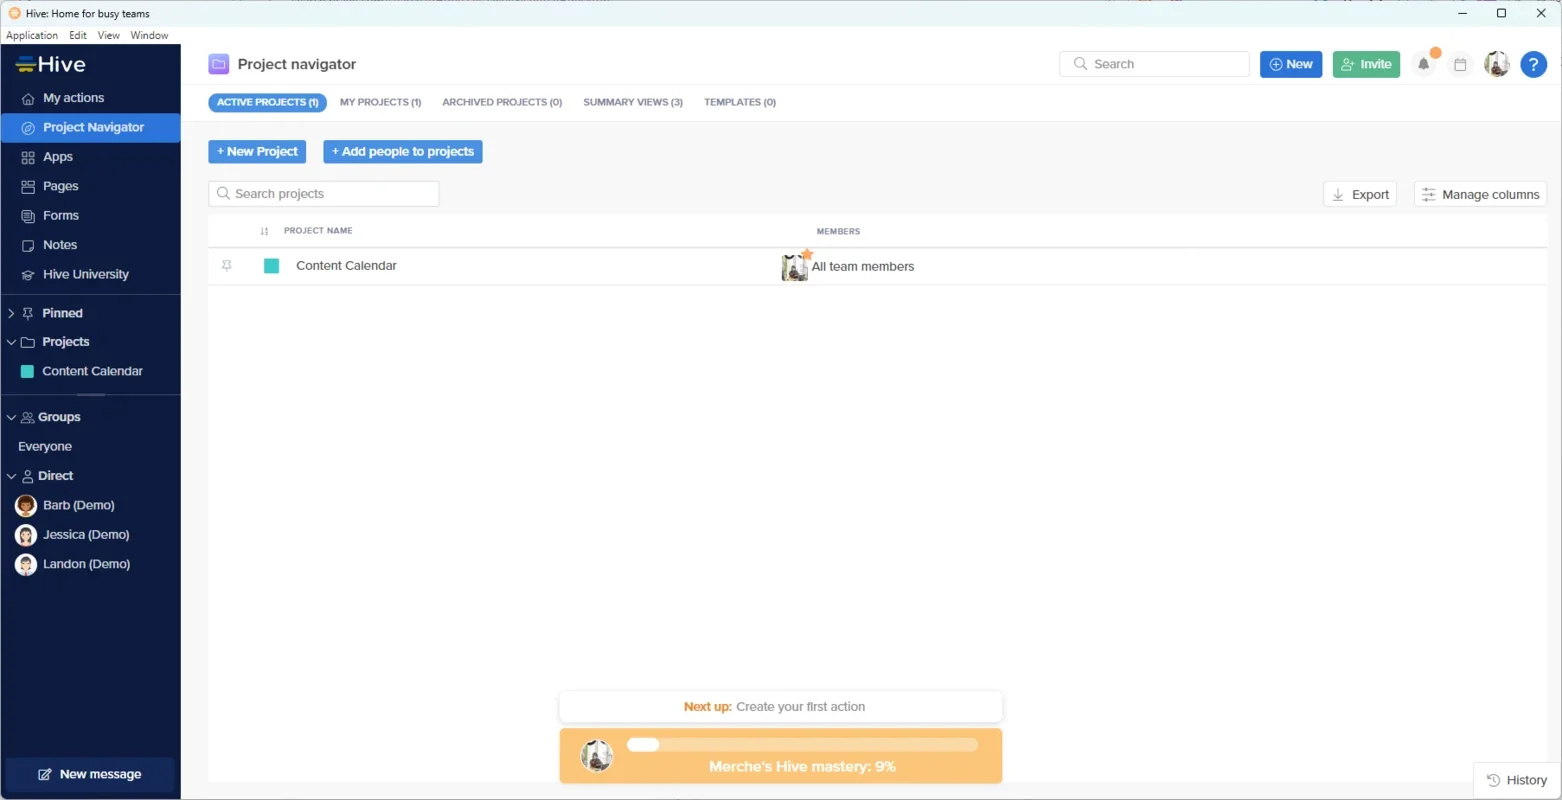This screenshot has height=800, width=1562.
Task: Open the Application menu
Action: [32, 35]
